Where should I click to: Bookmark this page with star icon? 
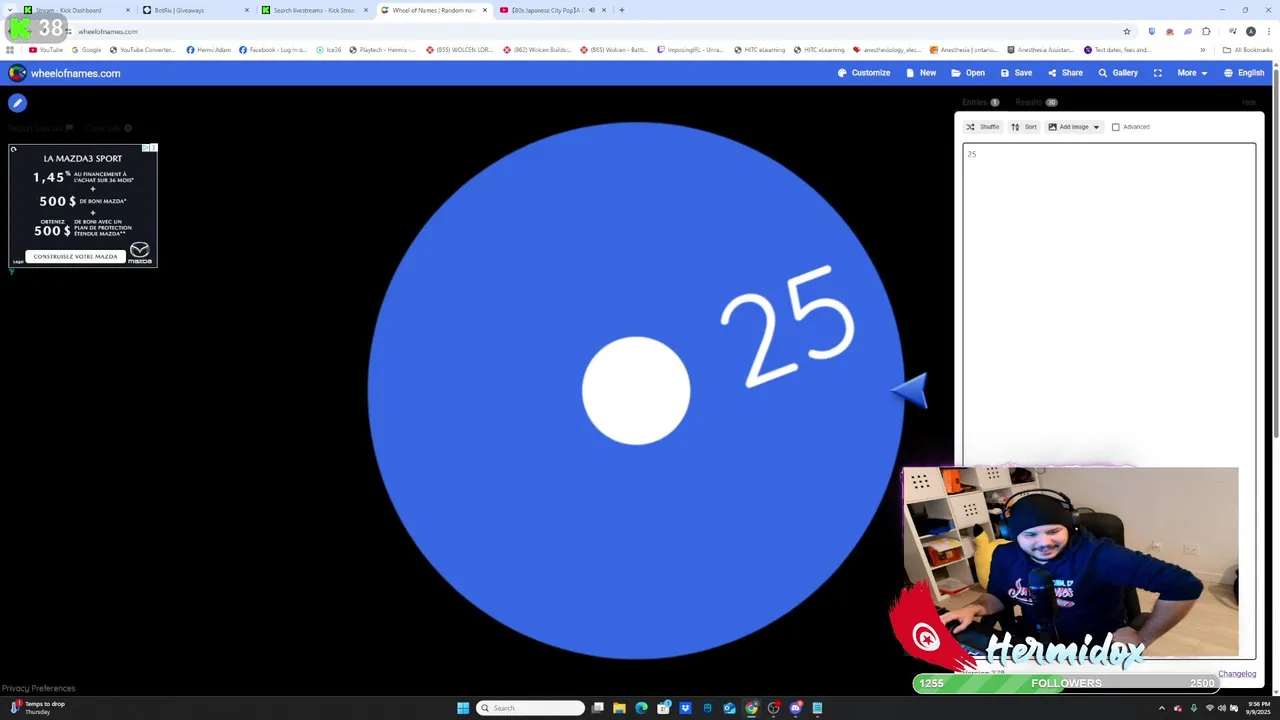(1127, 31)
